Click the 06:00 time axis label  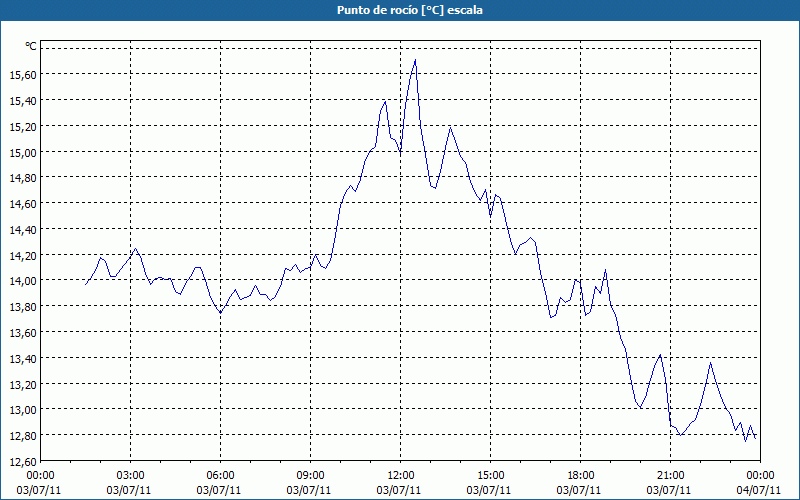(220, 476)
